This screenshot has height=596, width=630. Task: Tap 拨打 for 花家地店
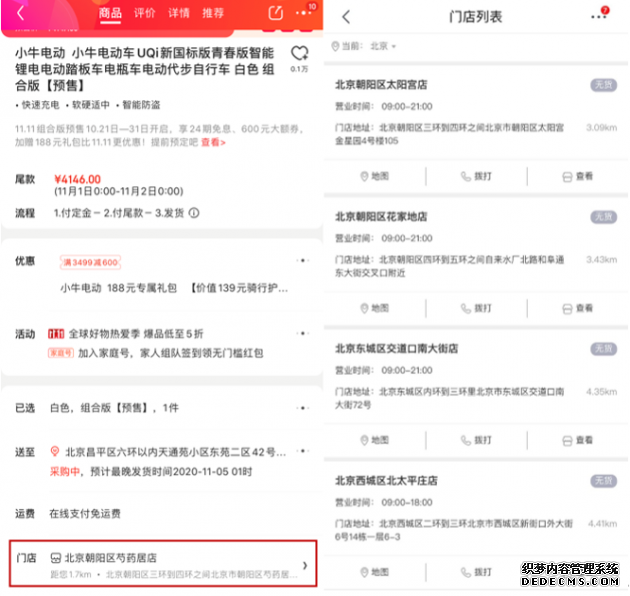coord(476,308)
